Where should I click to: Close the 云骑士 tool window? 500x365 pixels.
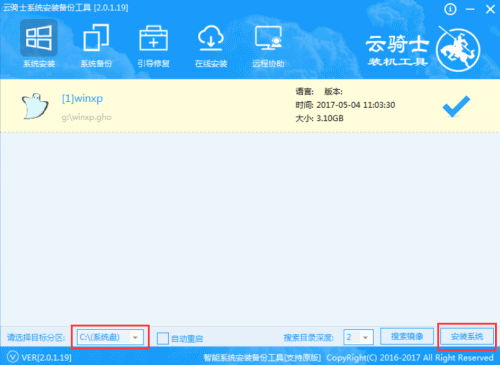click(490, 9)
